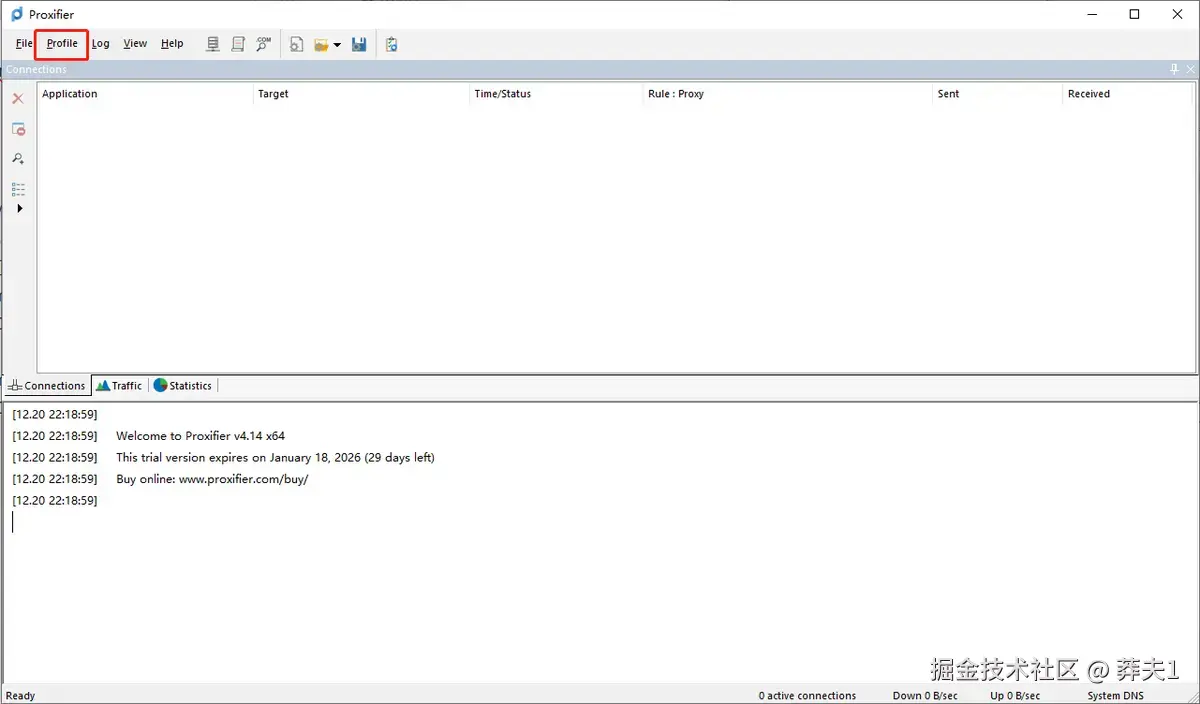Expand the sidebar overflow arrow
Screen dimensions: 1200x704
[19, 209]
